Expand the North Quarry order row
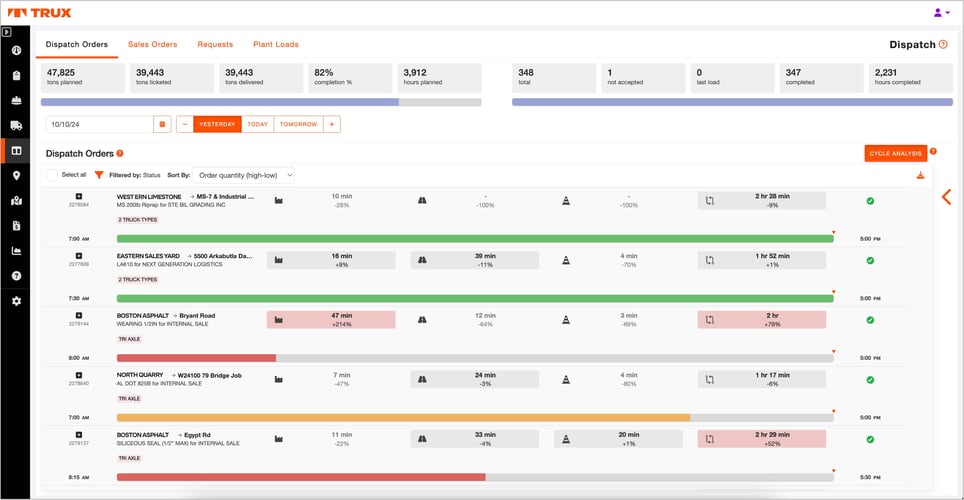 click(x=79, y=375)
